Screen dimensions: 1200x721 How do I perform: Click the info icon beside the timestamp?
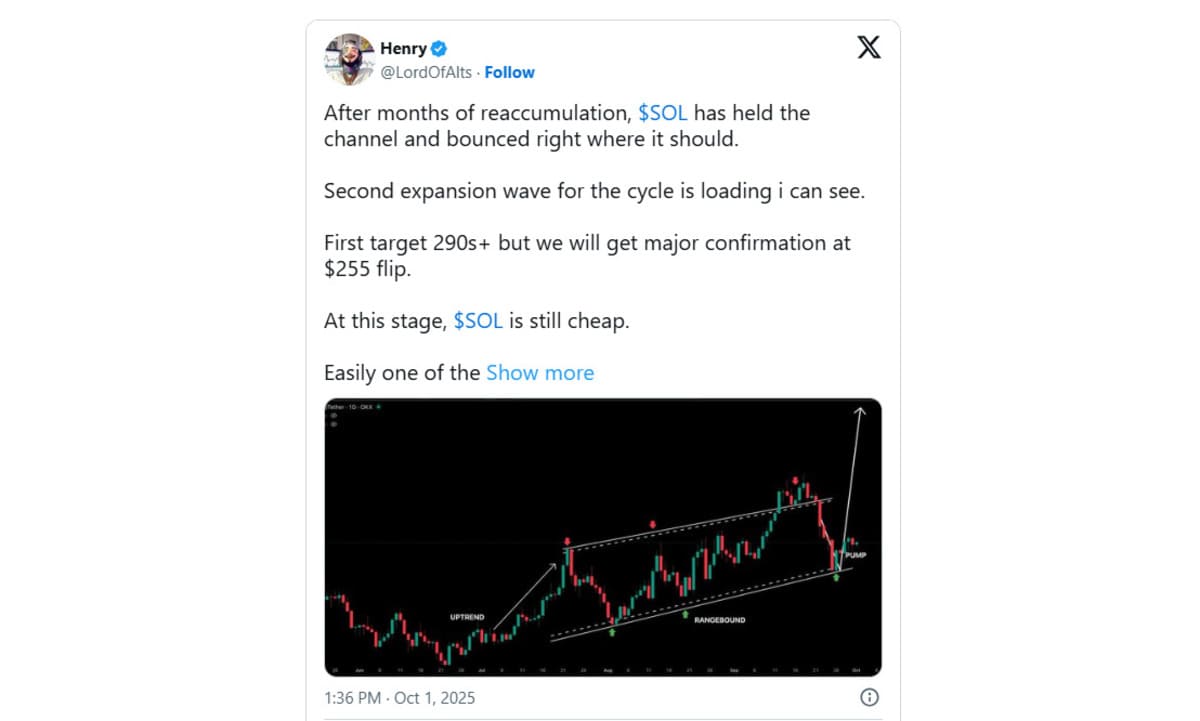tap(869, 697)
